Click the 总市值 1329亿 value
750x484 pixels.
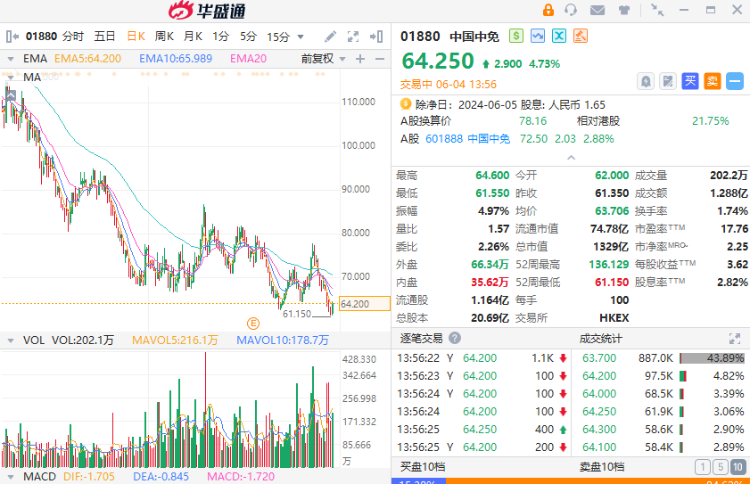pos(611,246)
